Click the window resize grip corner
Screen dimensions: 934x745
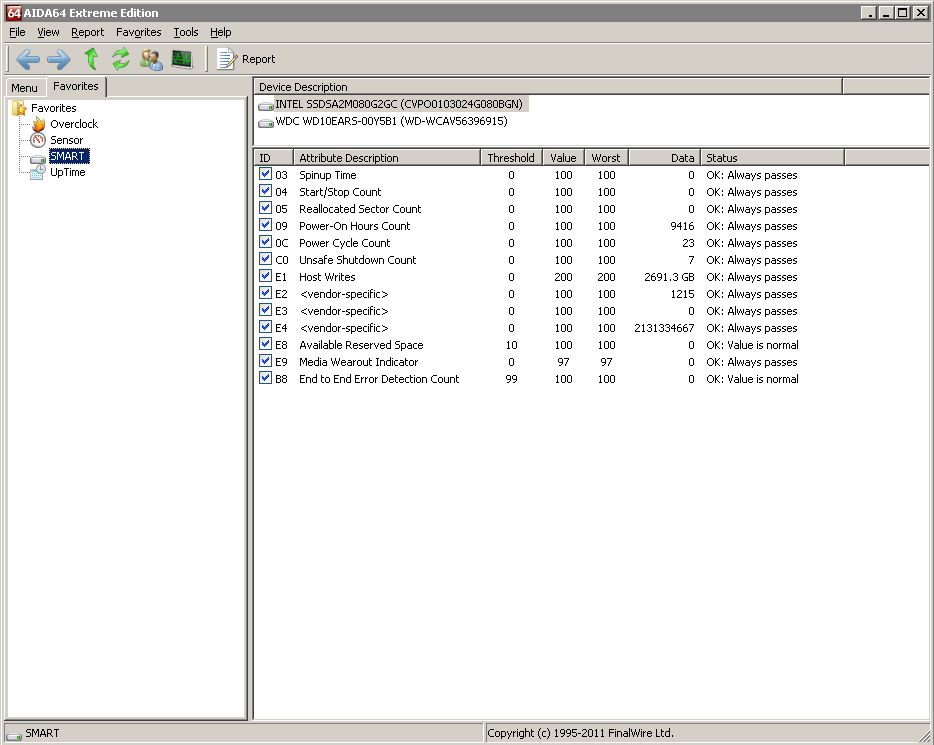[x=924, y=735]
